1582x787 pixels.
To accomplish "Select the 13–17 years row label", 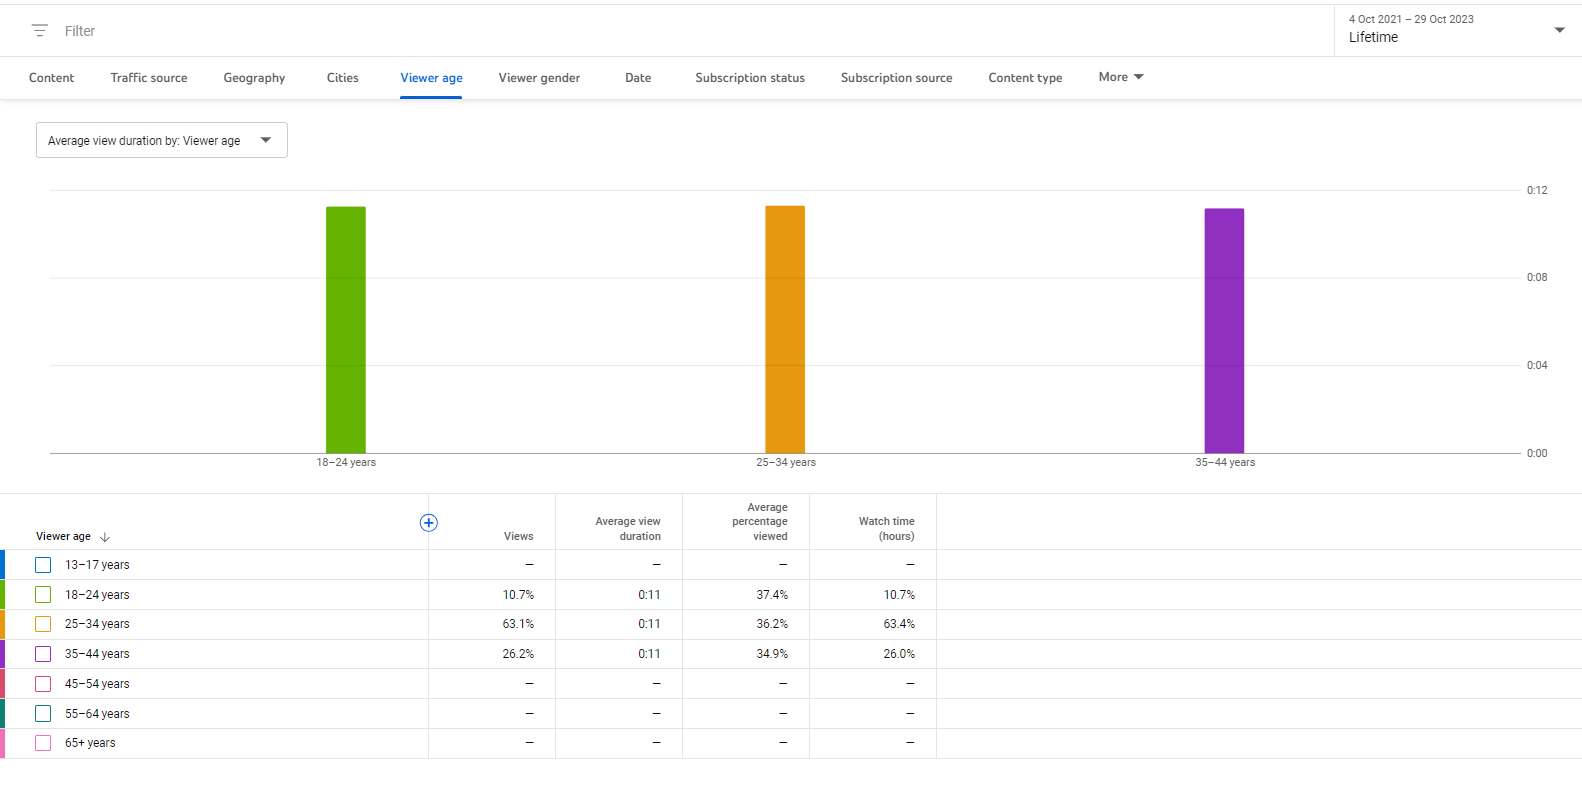I will [x=97, y=565].
